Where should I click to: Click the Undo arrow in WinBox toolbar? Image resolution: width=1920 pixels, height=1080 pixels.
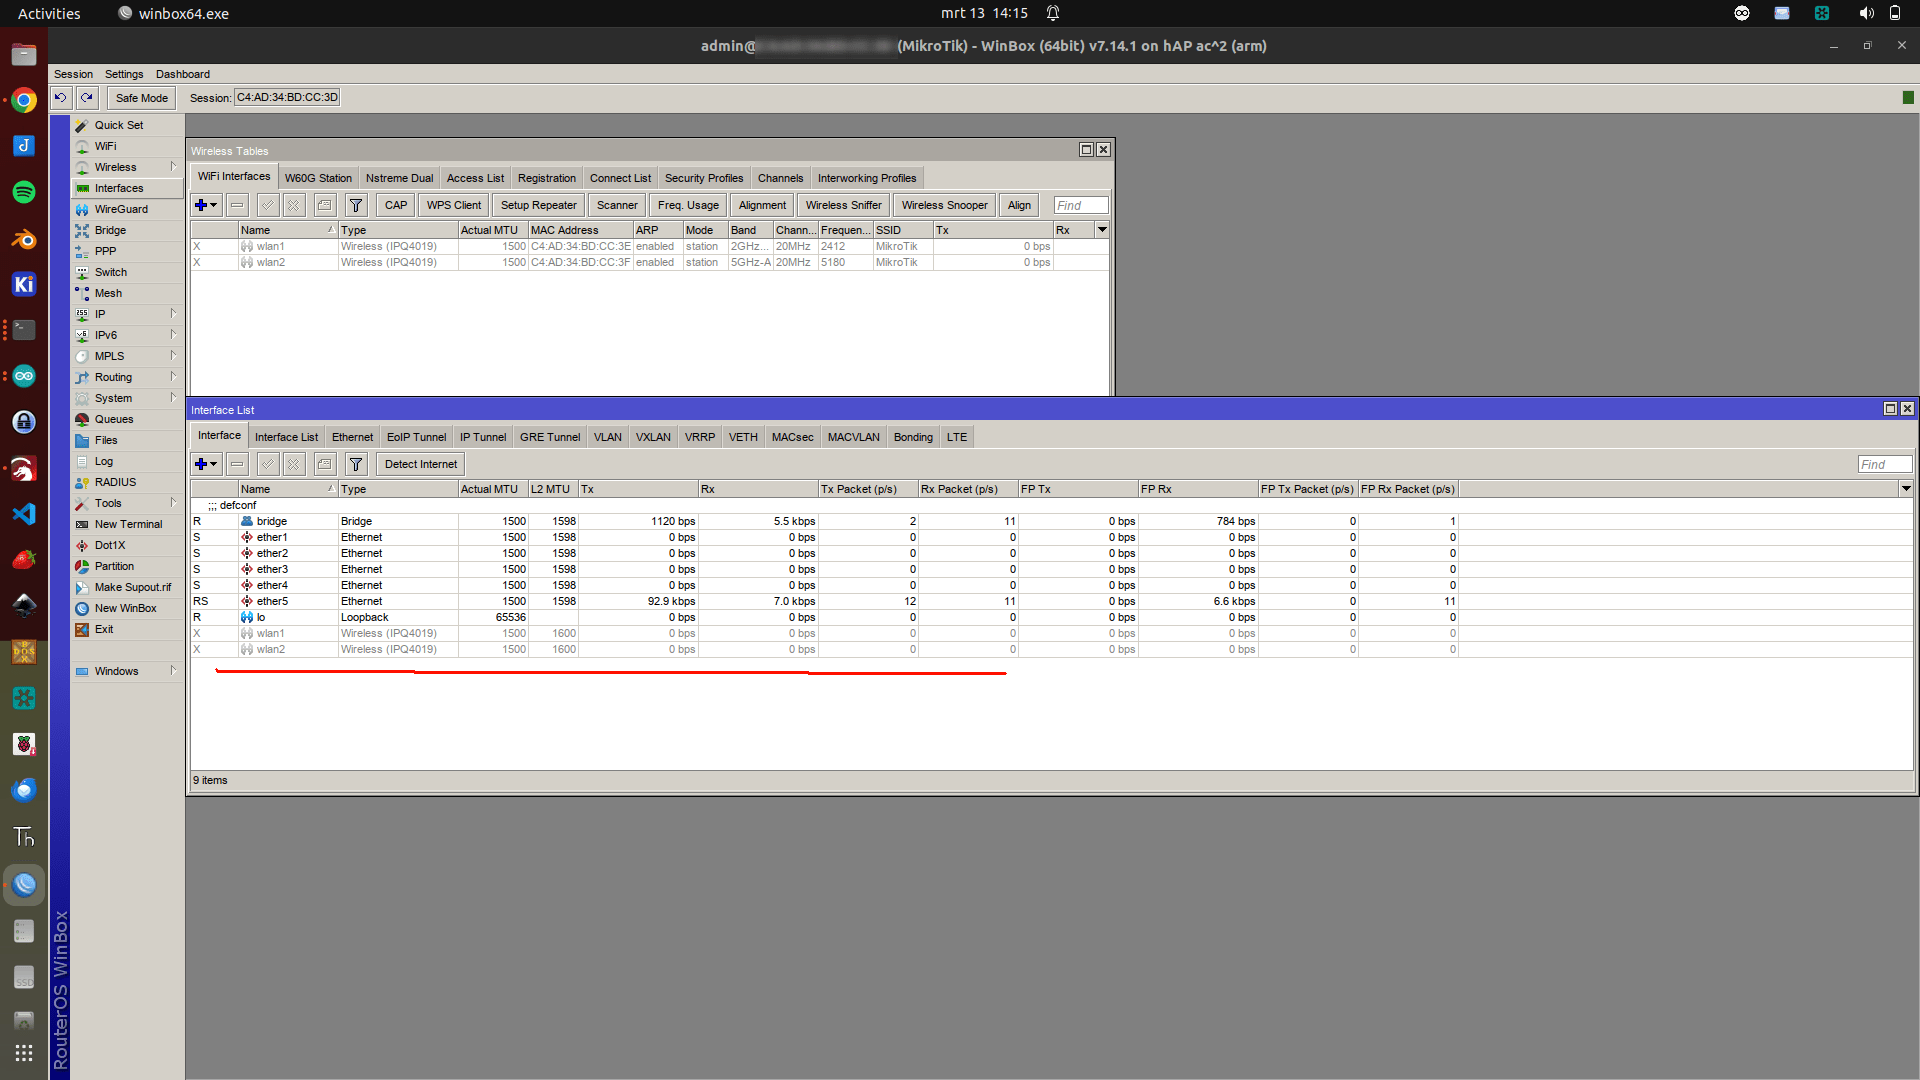[60, 97]
